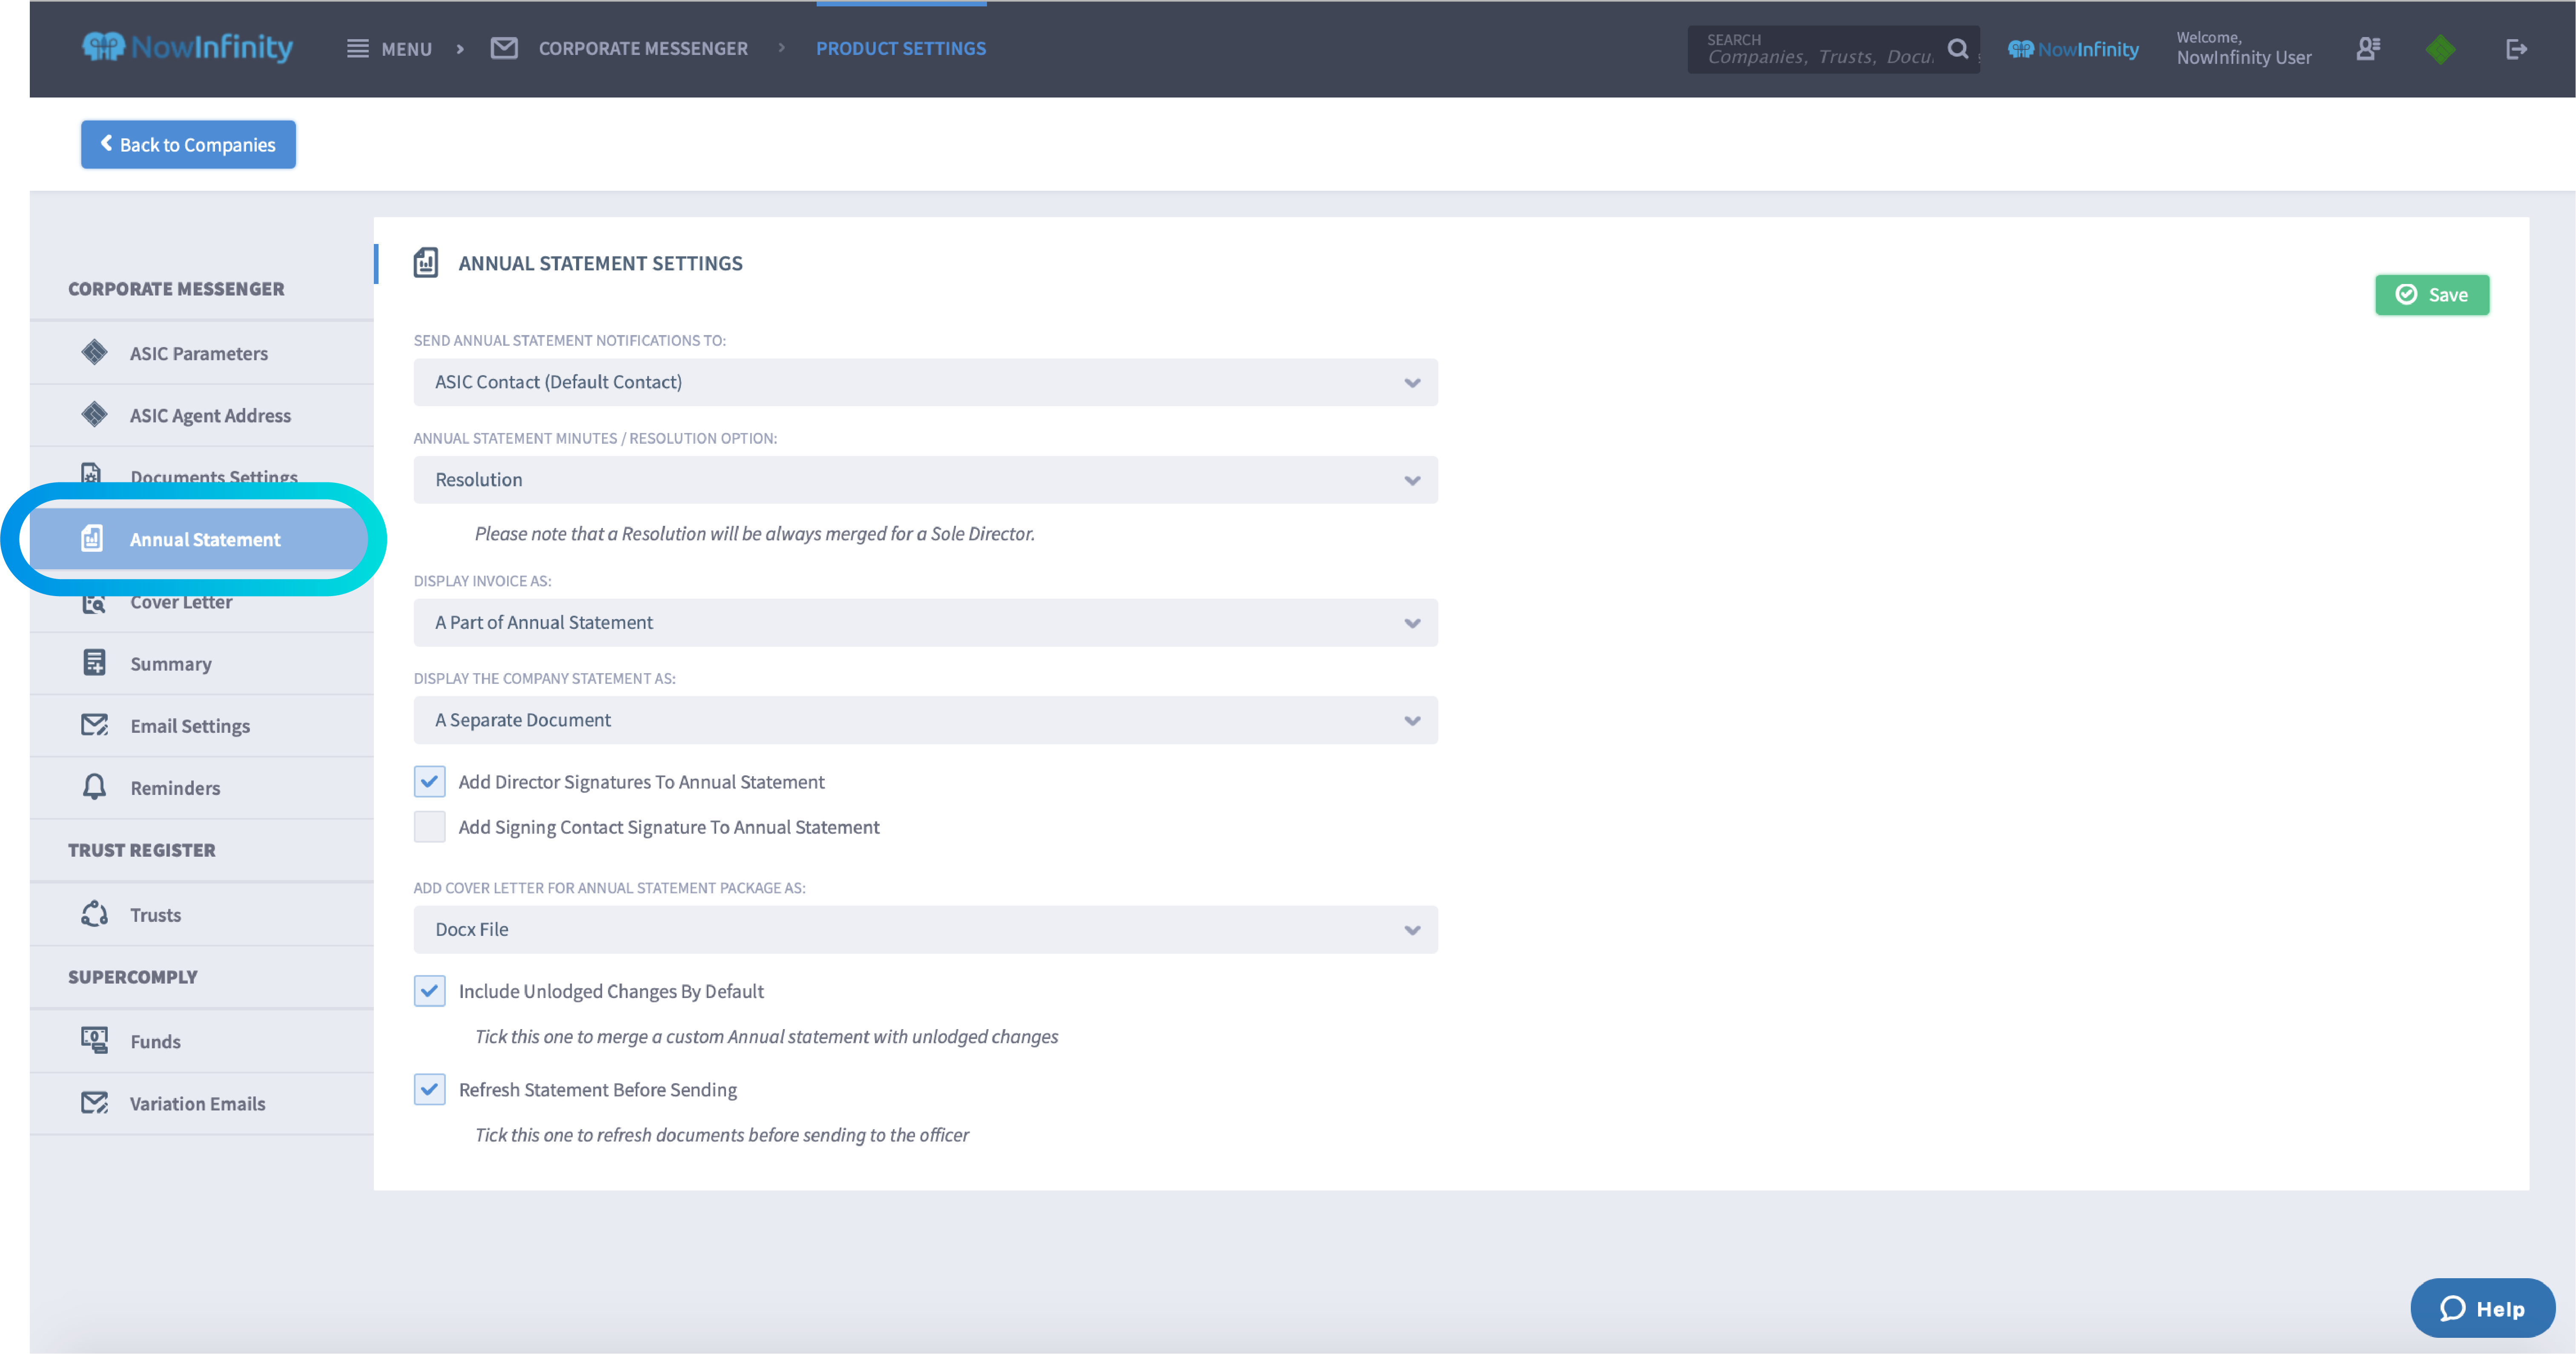The height and width of the screenshot is (1354, 2576).
Task: Click PRODUCT SETTINGS breadcrumb tab
Action: click(x=901, y=48)
